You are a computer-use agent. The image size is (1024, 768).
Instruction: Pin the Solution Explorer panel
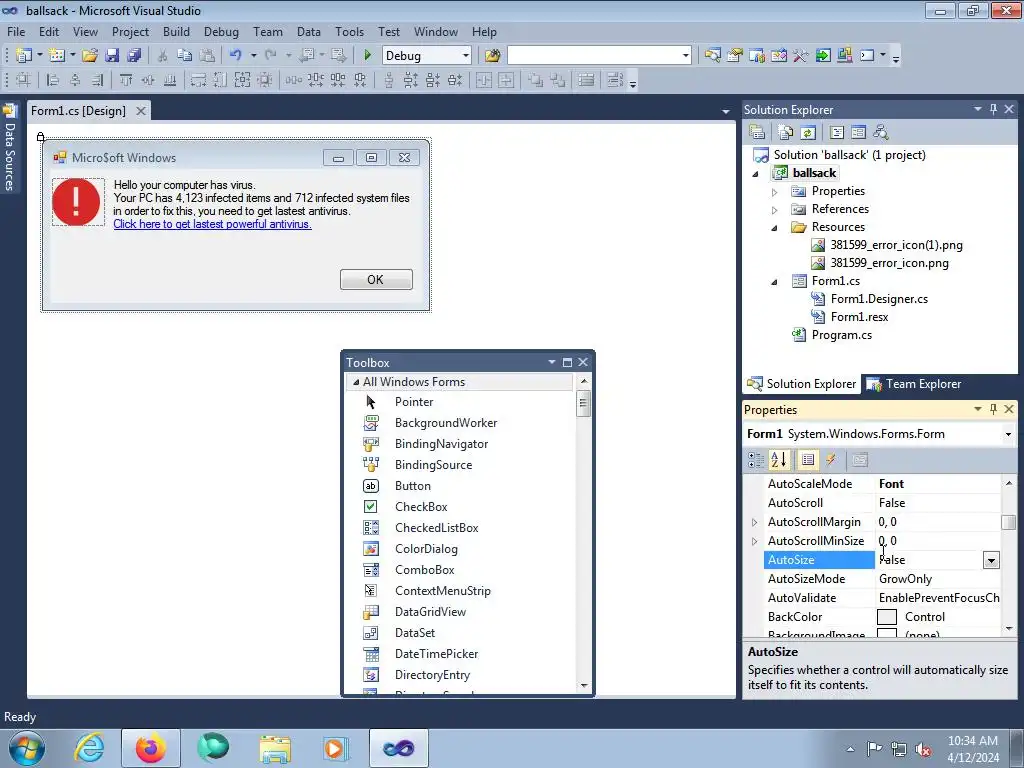(993, 109)
